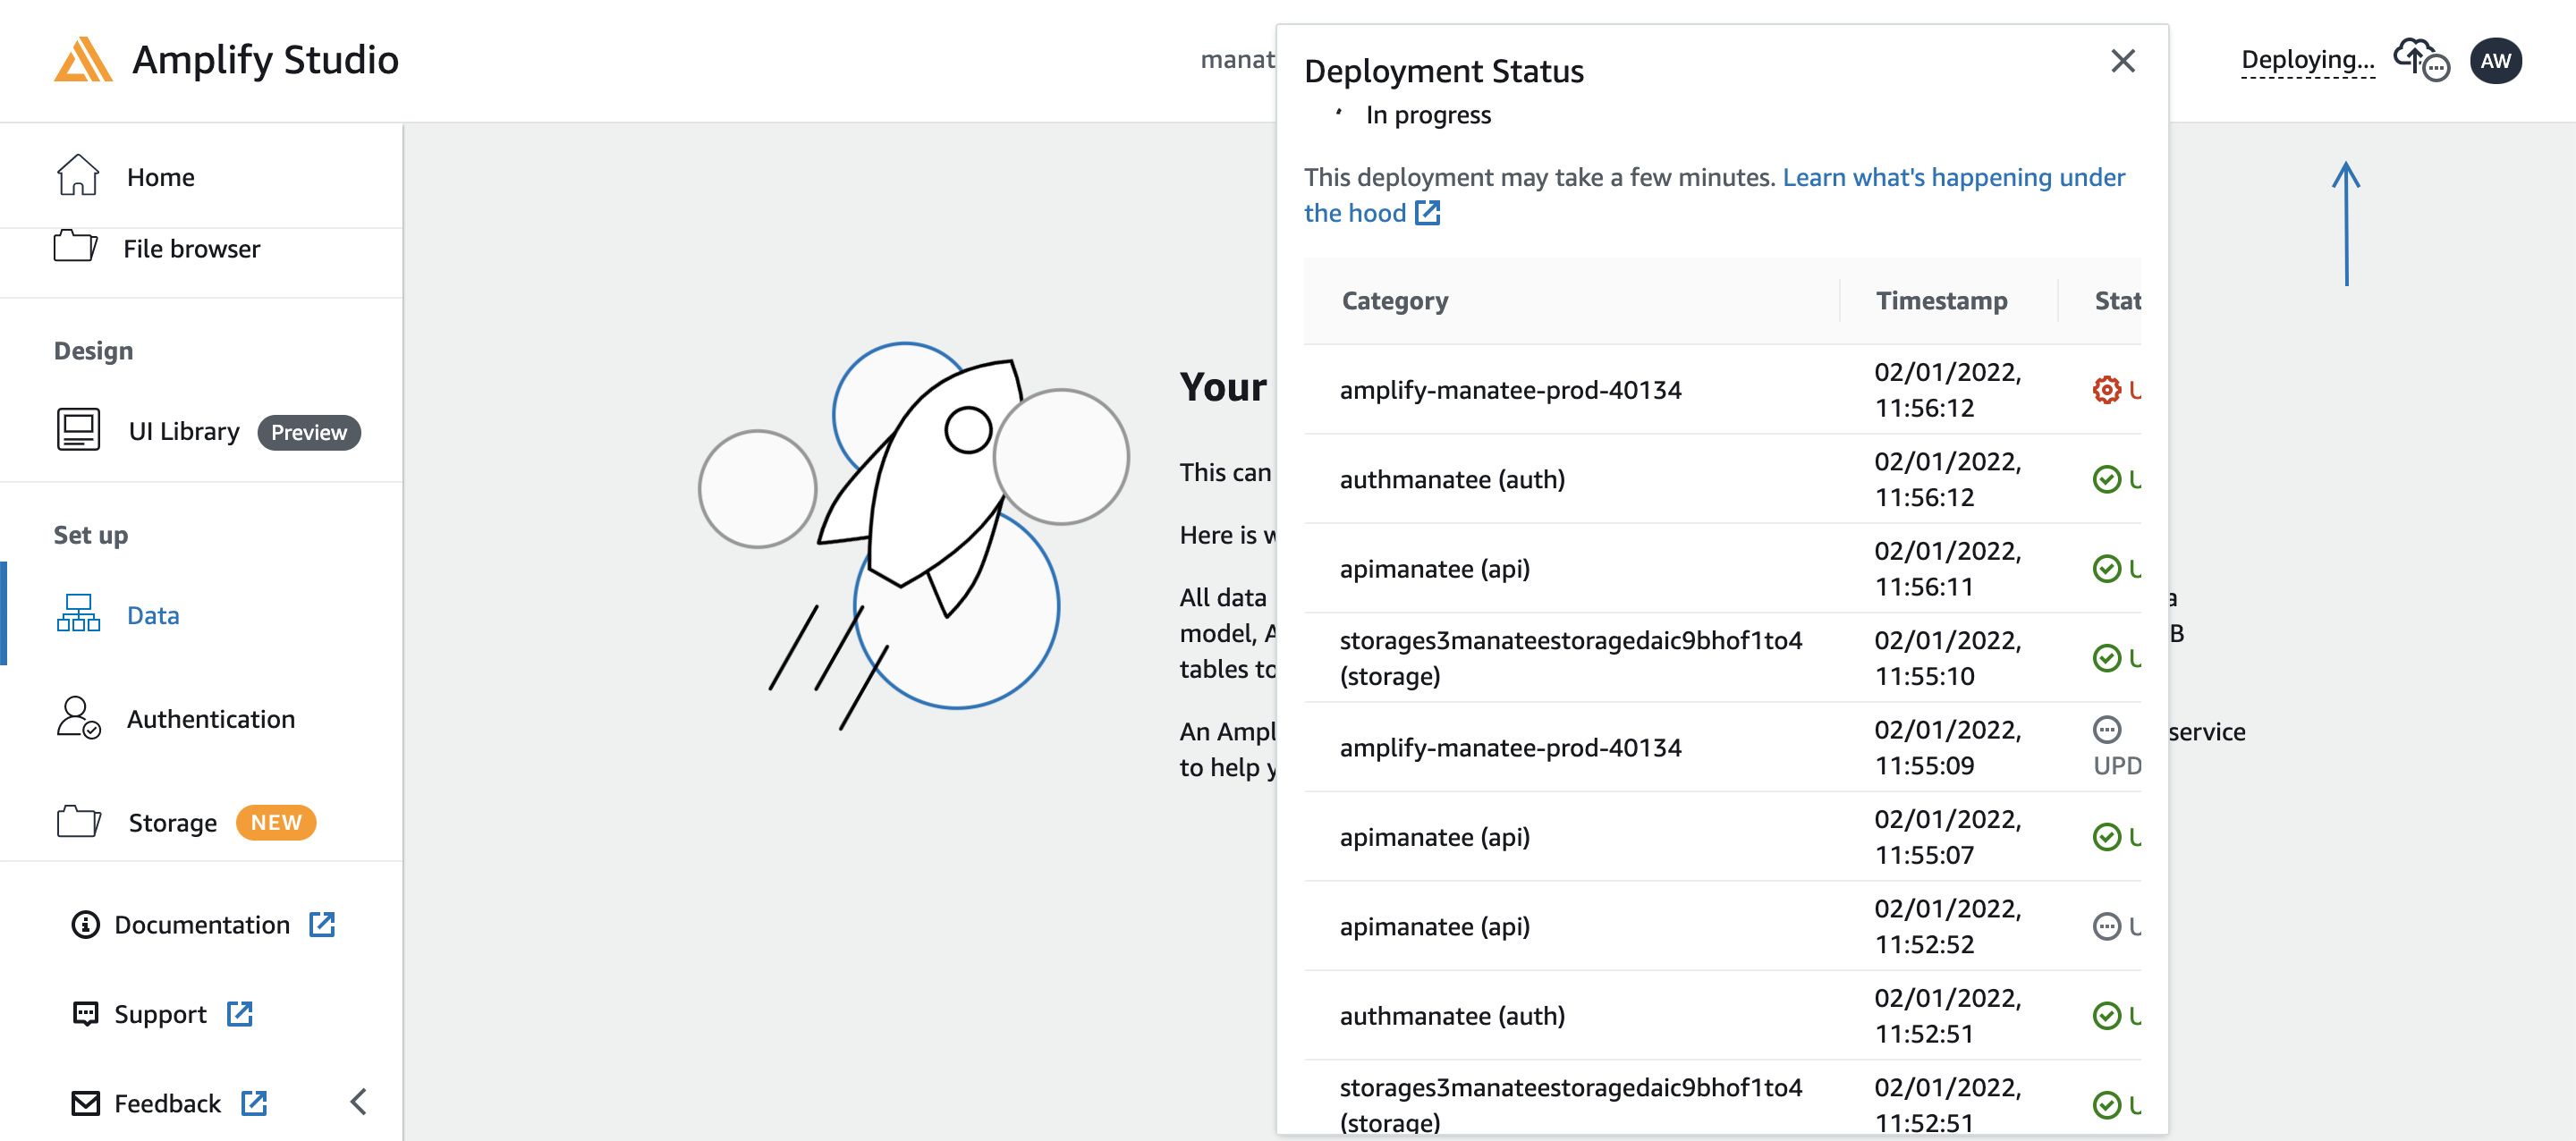Click the Feedback envelope icon

tap(86, 1102)
